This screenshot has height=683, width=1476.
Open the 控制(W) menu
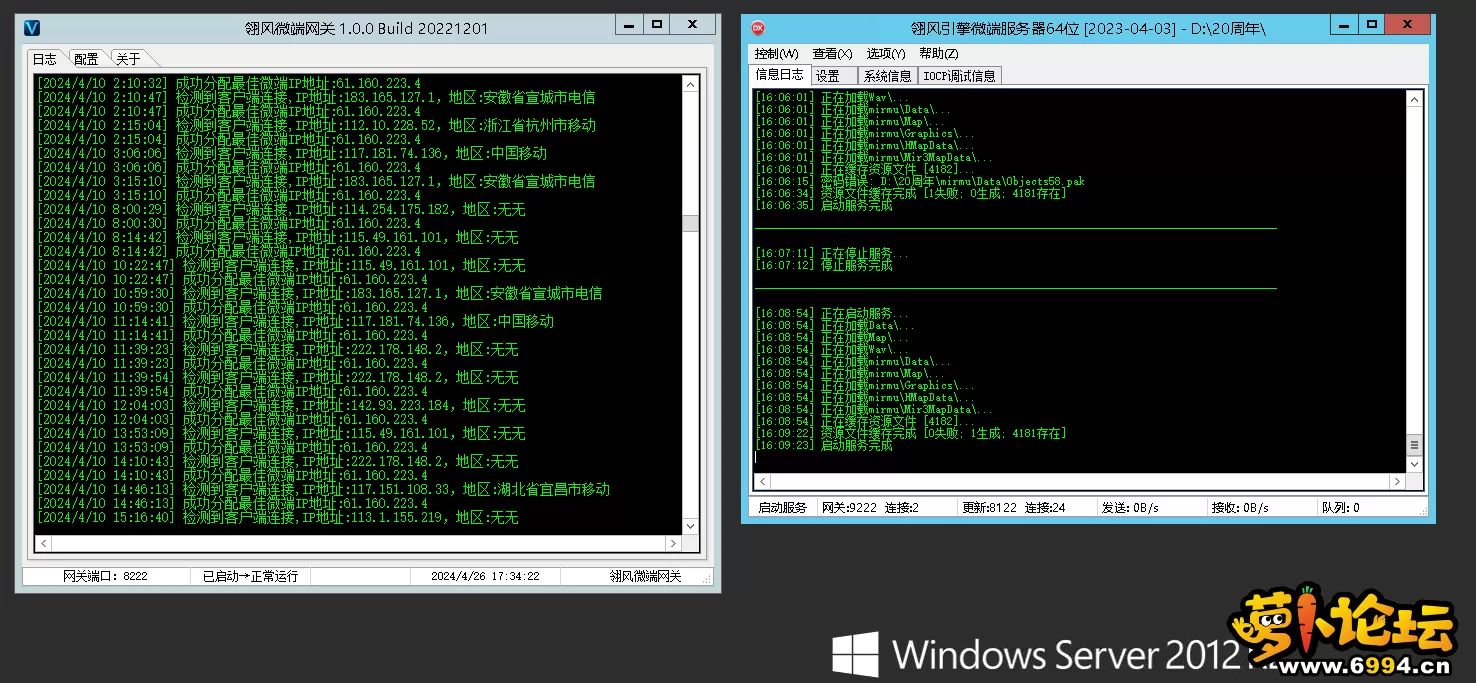(x=777, y=54)
